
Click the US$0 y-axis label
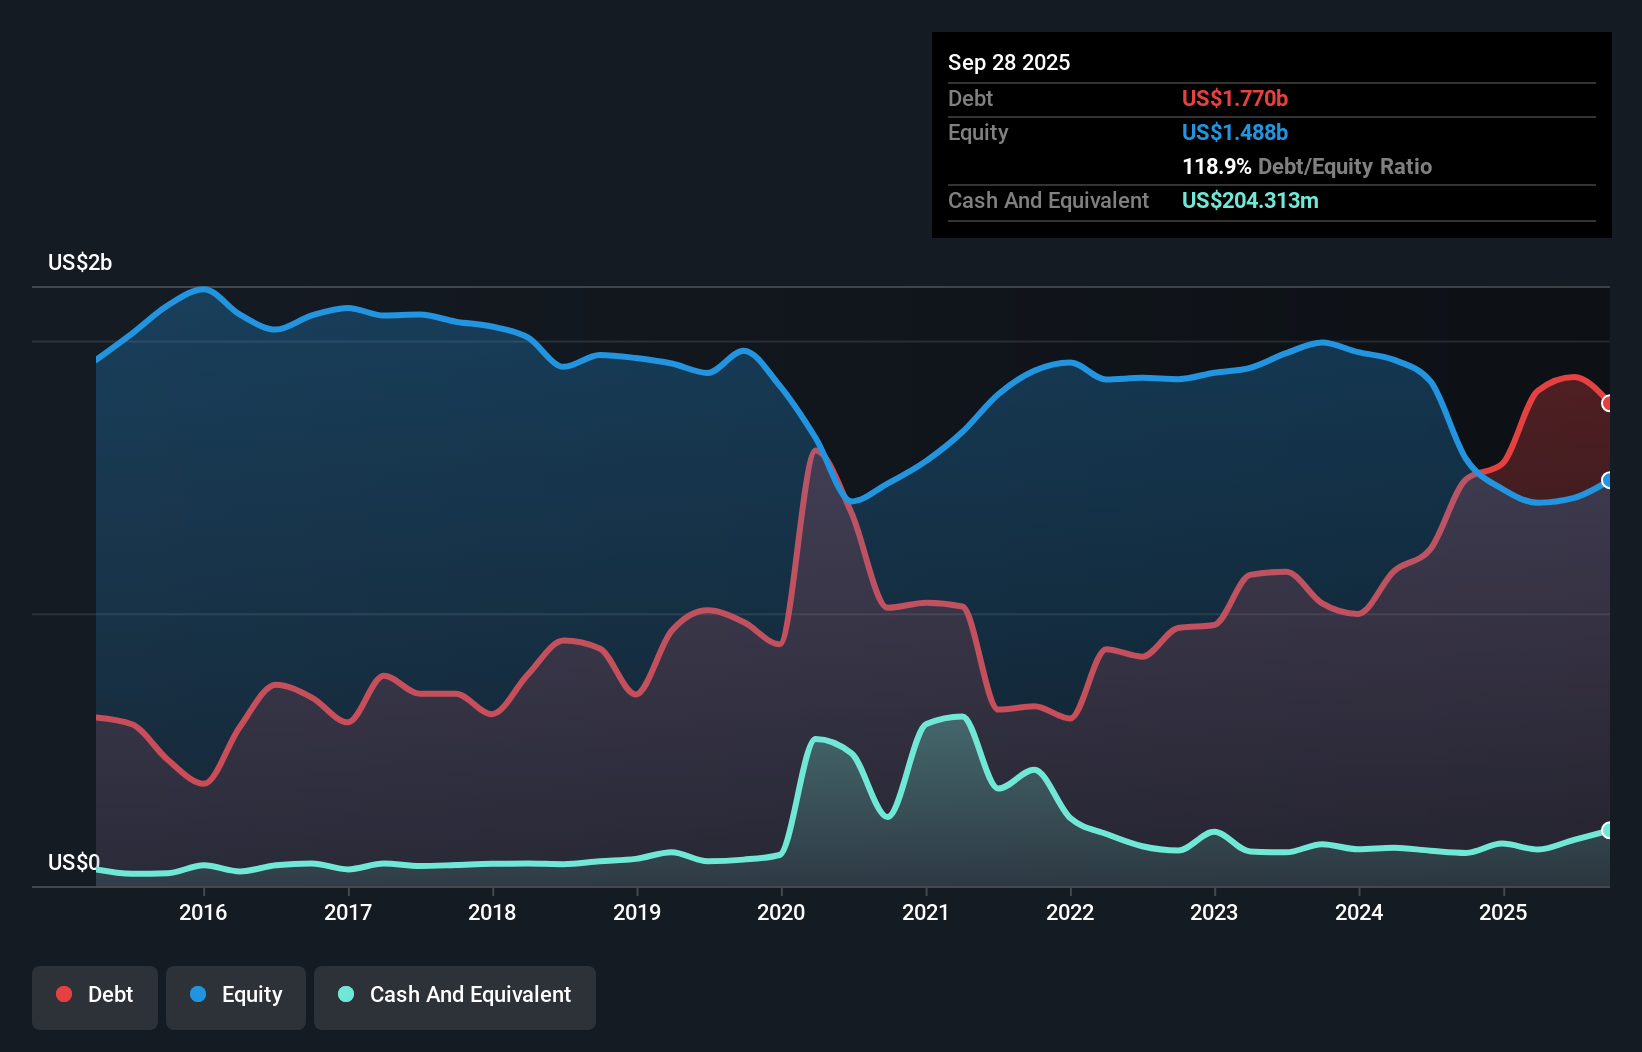coord(74,863)
